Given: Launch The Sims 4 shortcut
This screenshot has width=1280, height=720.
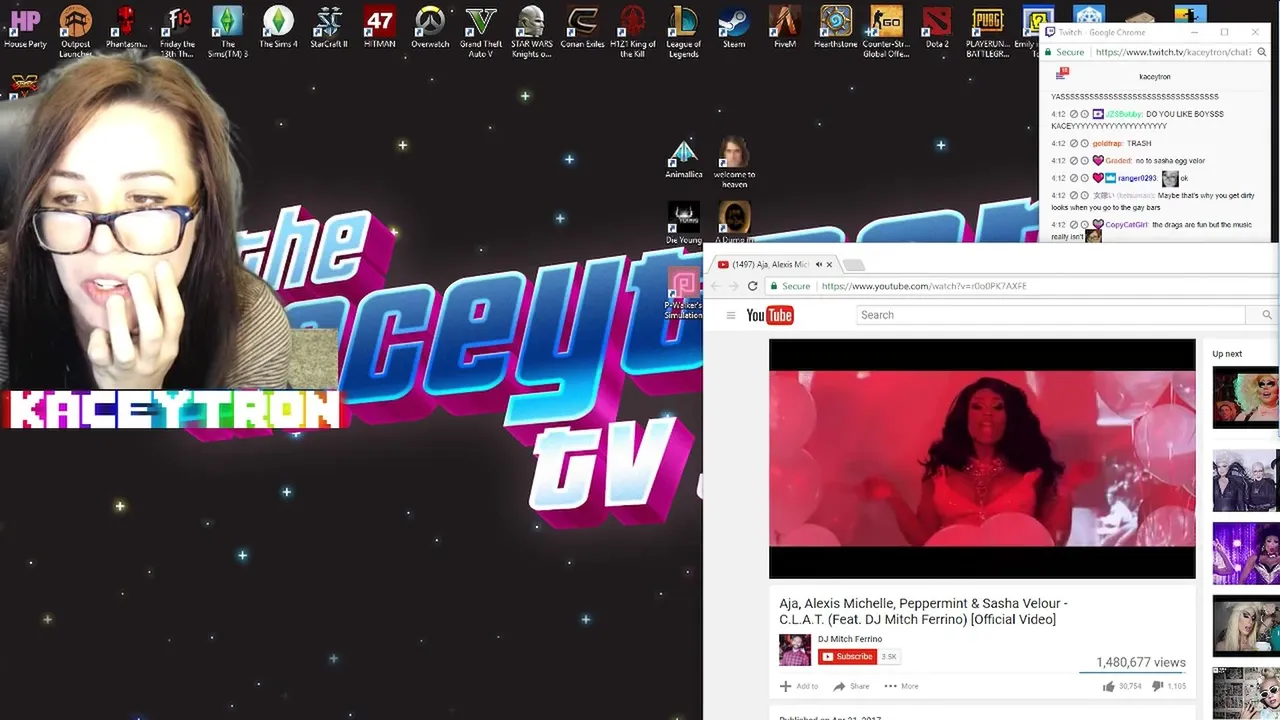Looking at the screenshot, I should 278,29.
